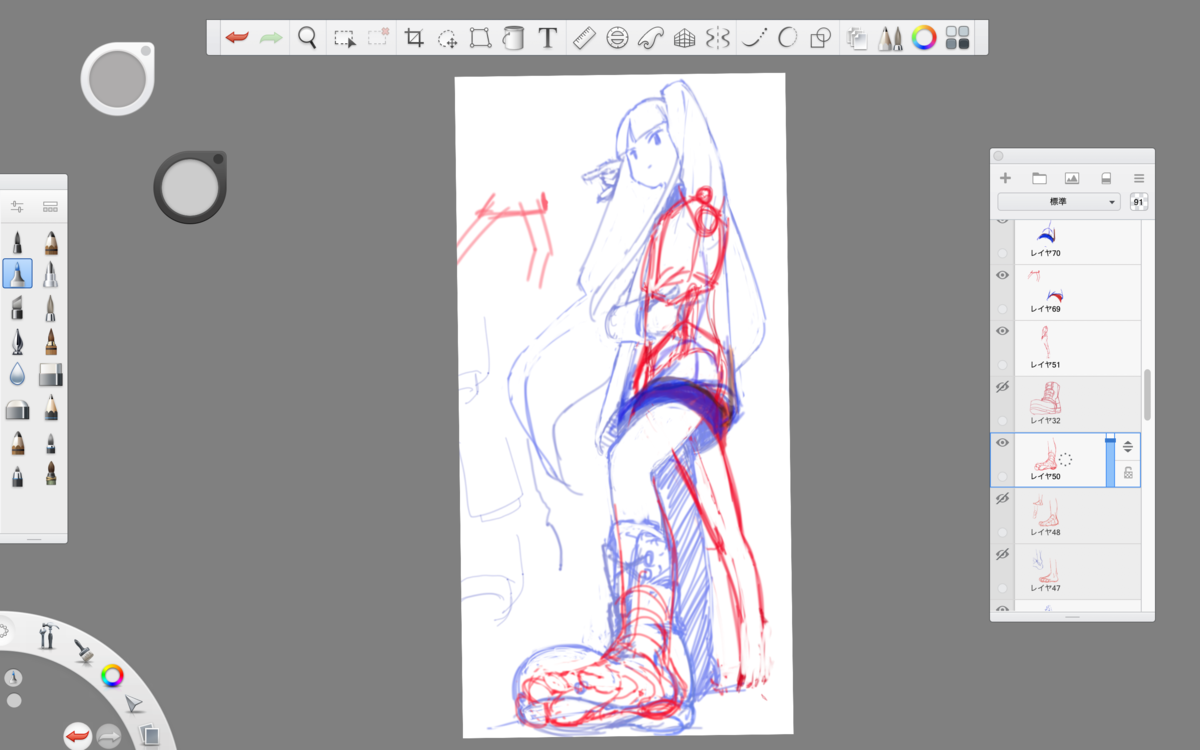The image size is (1200, 750).
Task: Select the blue highlighted marker brush
Action: (x=17, y=273)
